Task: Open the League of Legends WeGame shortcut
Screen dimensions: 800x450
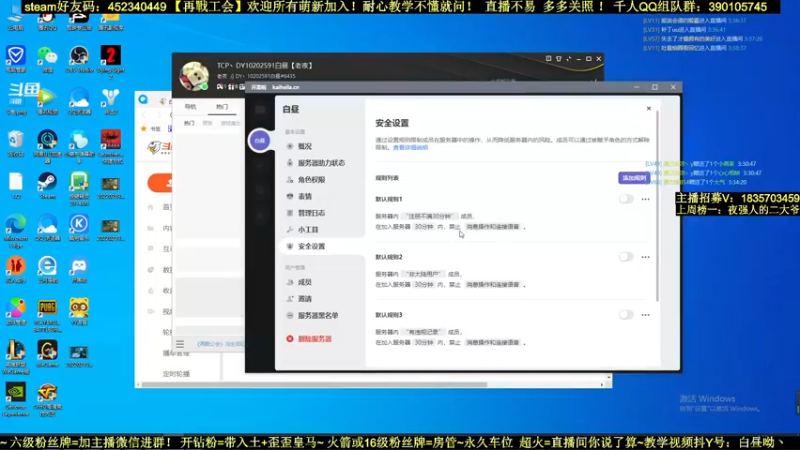Action: point(16,357)
